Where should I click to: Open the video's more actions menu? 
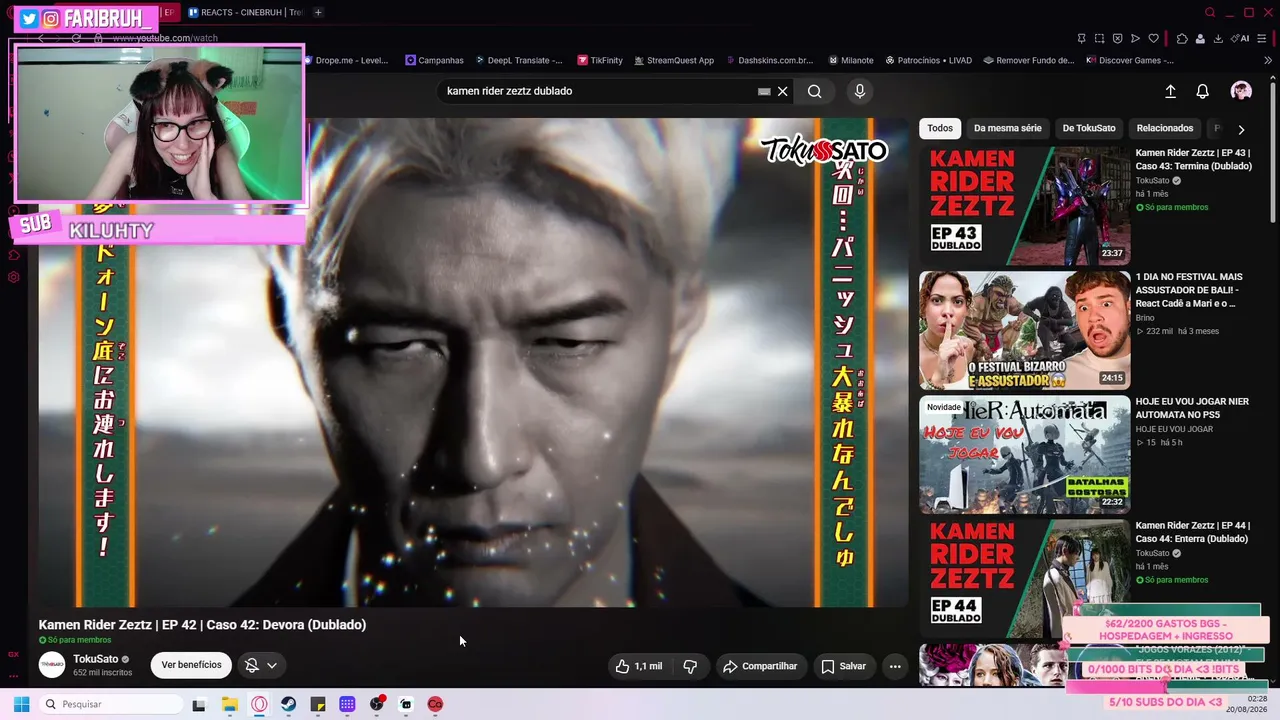point(895,666)
